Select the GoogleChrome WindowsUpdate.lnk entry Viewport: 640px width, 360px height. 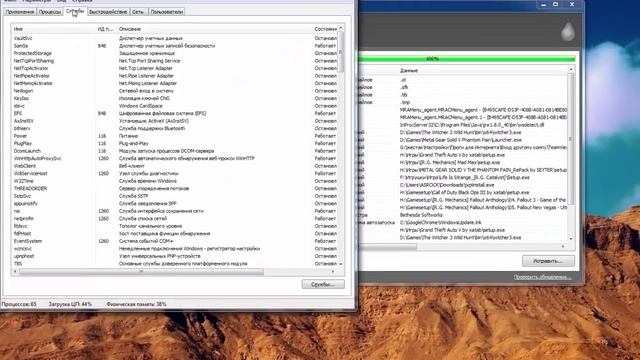(x=463, y=222)
